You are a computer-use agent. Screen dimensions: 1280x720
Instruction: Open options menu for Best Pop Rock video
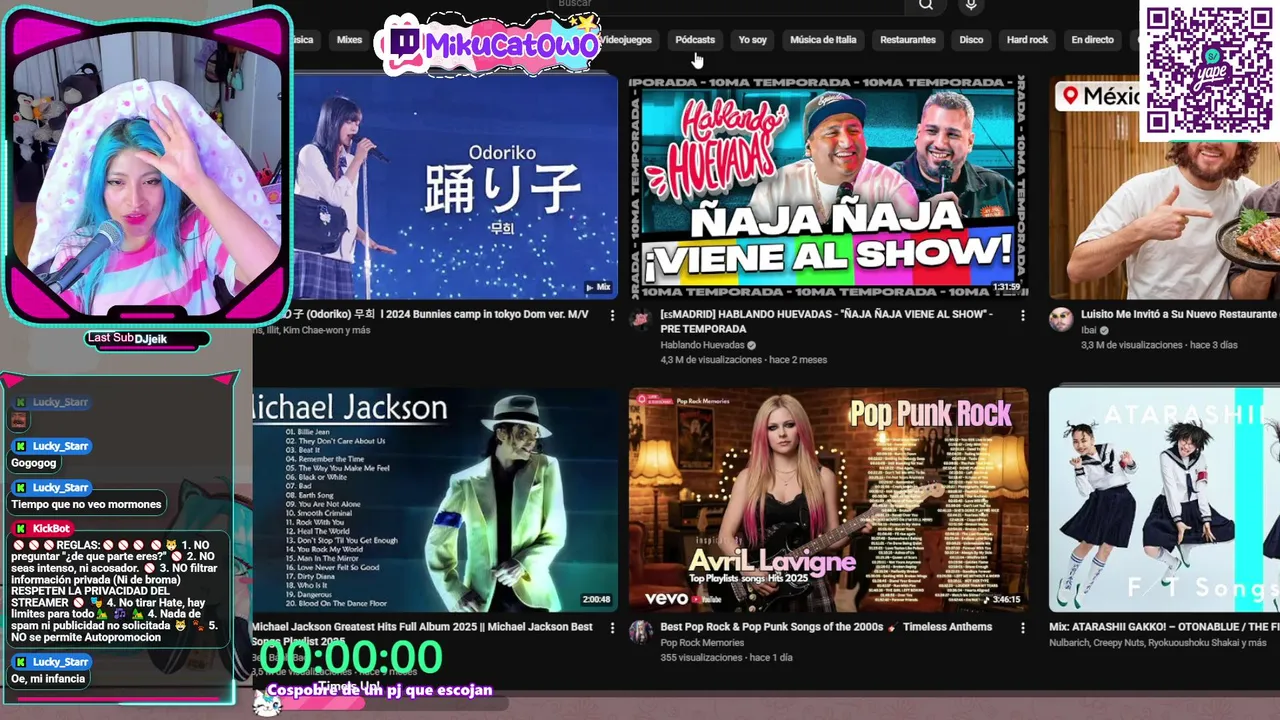click(x=1022, y=627)
